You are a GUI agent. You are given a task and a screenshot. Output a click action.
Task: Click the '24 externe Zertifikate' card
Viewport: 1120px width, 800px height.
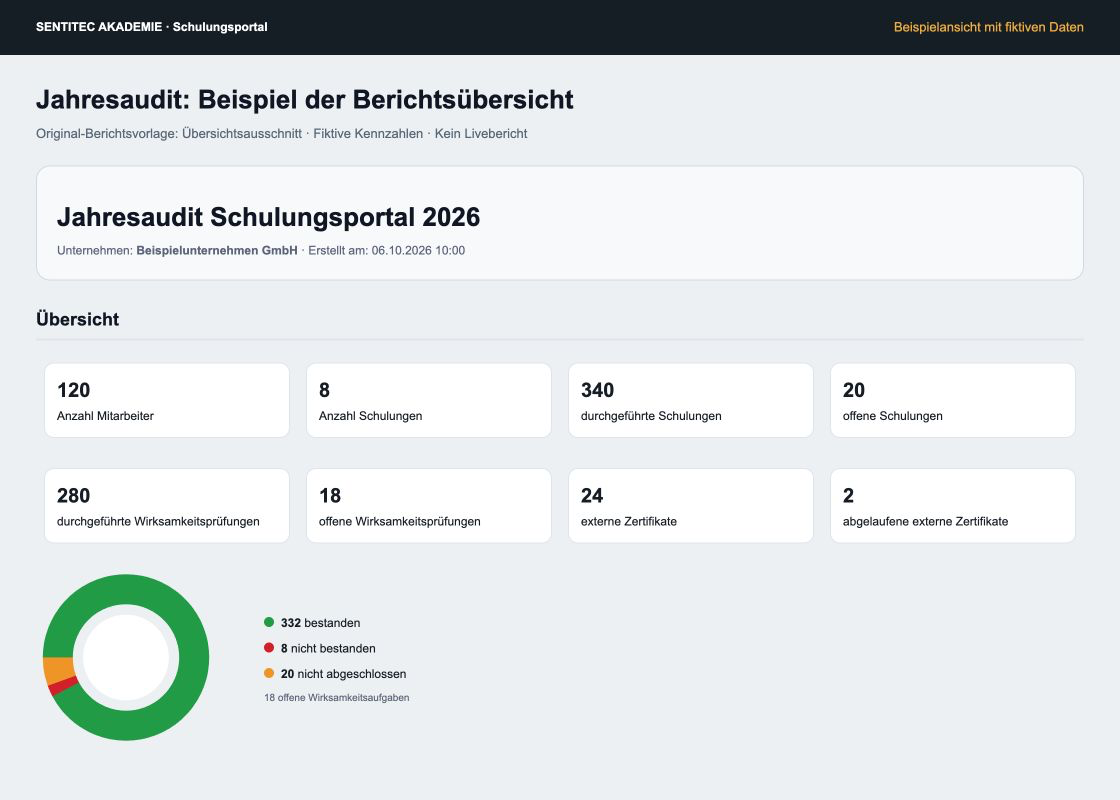[x=691, y=506]
